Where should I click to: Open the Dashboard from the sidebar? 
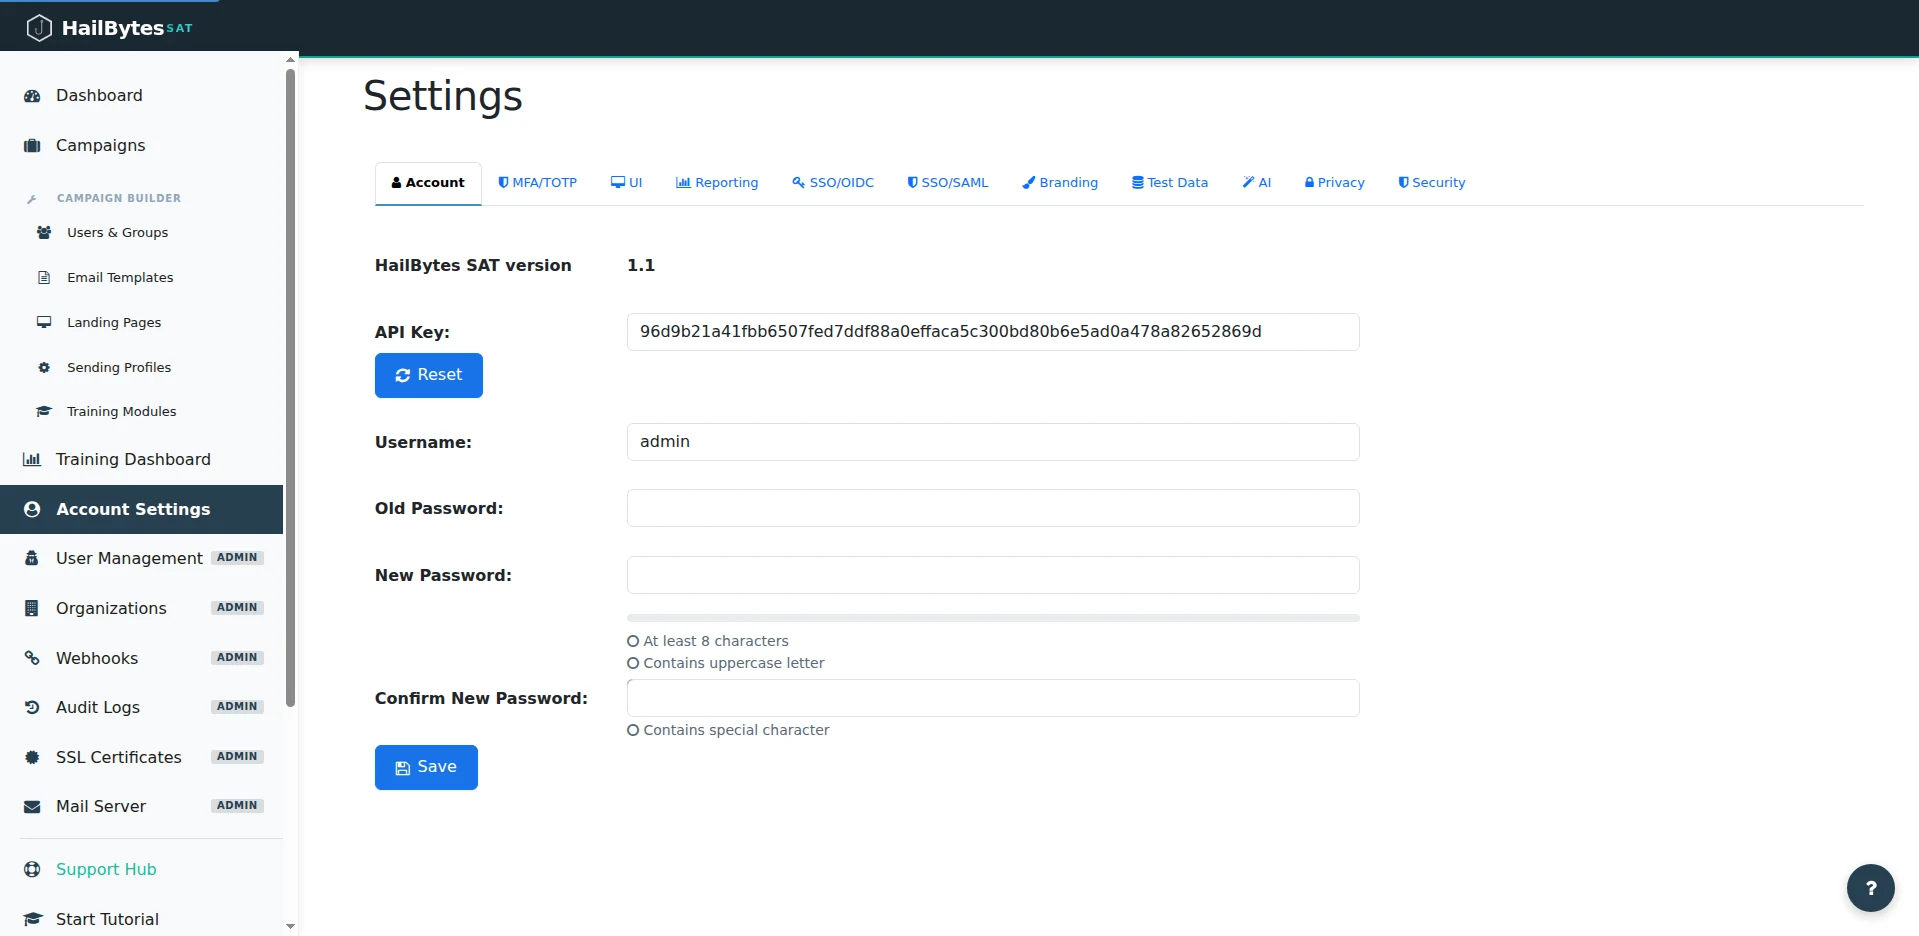[99, 95]
